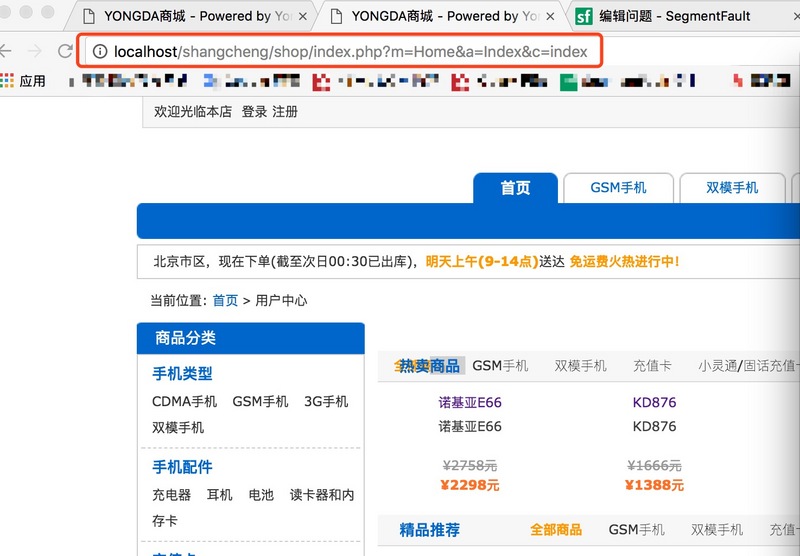Select 双模手机 in the 精品推荐 tabs
The image size is (800, 556).
[x=717, y=529]
